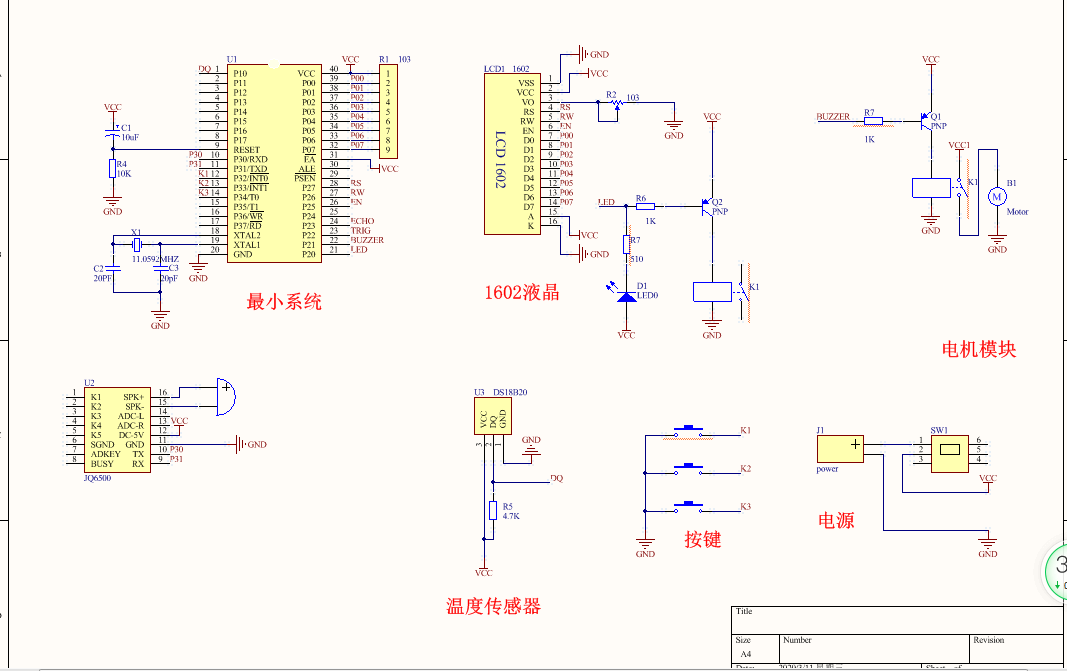Screen dimensions: 1067x671
Task: Select the J1 power connector
Action: [x=840, y=448]
